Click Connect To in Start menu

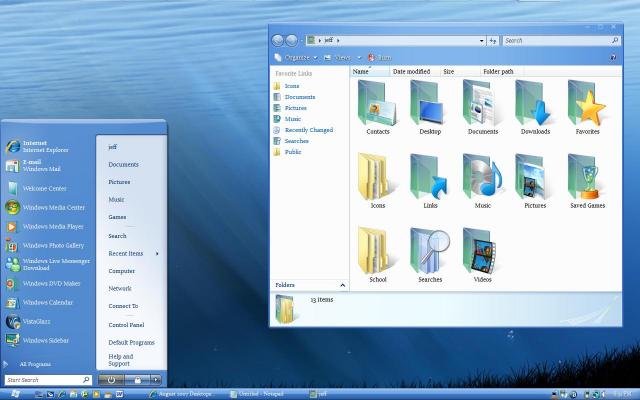point(123,306)
